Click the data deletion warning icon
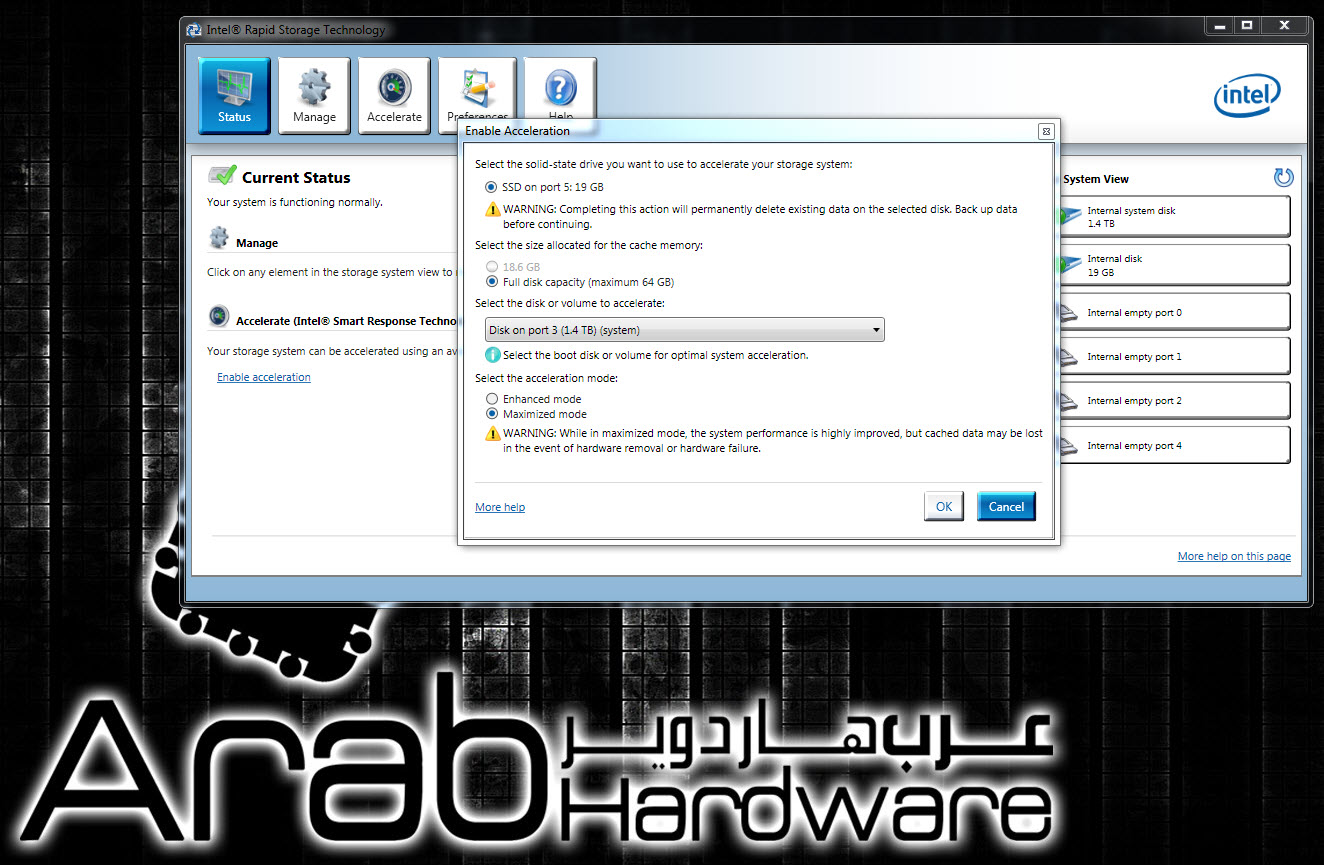1324x865 pixels. 492,210
